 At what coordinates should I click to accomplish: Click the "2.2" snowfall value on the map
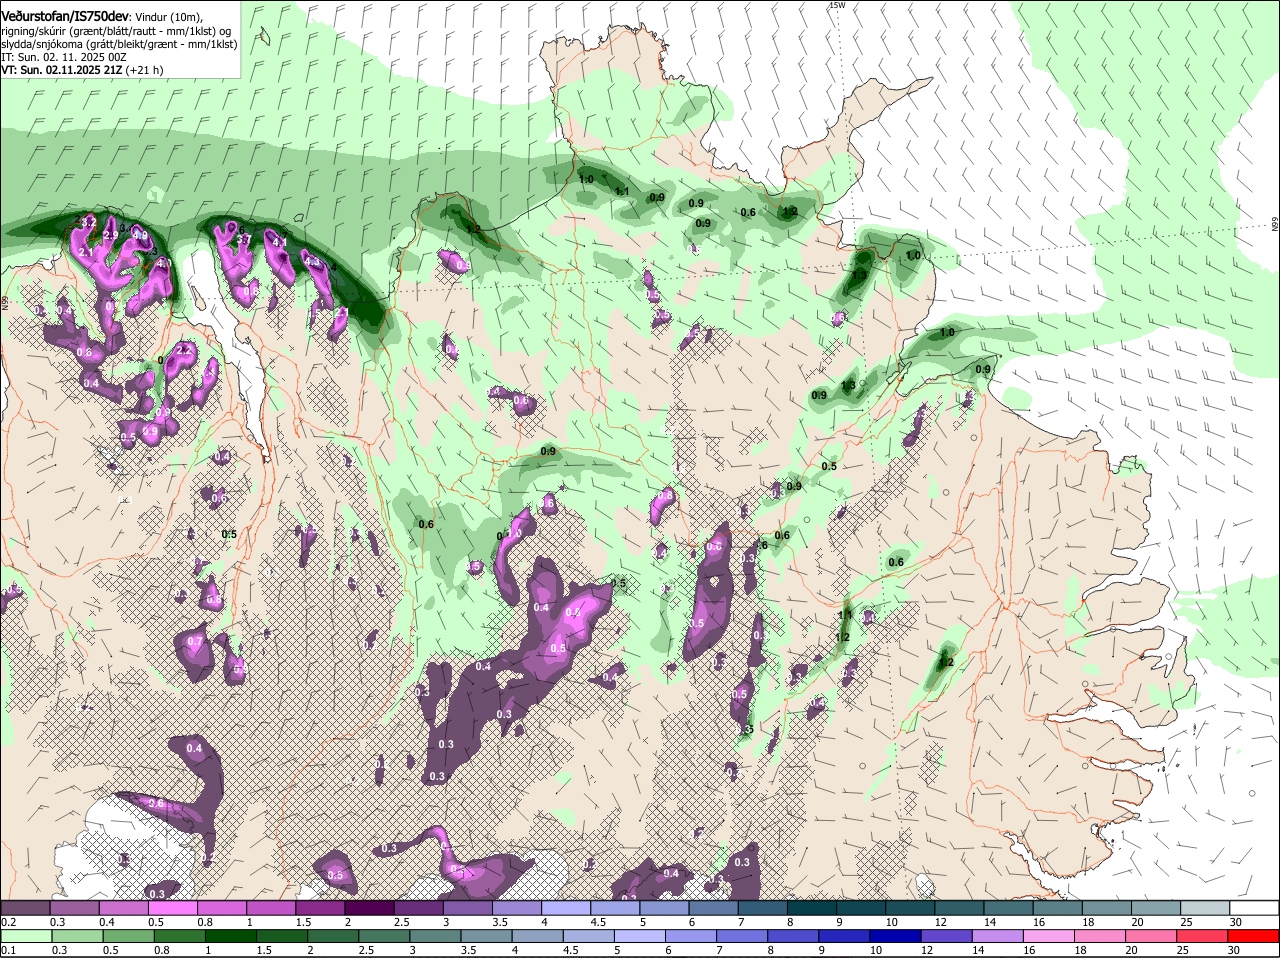tap(183, 349)
